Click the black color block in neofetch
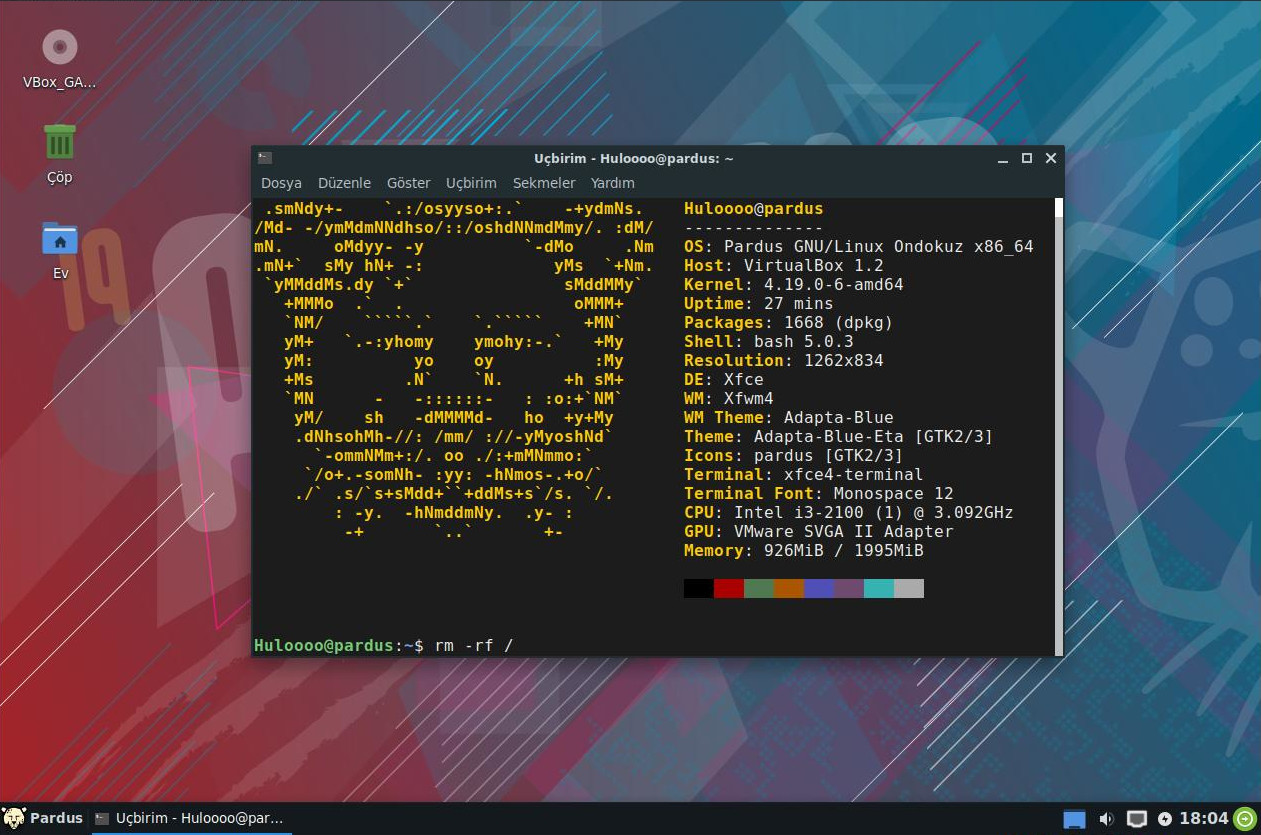Image resolution: width=1261 pixels, height=835 pixels. pos(699,588)
